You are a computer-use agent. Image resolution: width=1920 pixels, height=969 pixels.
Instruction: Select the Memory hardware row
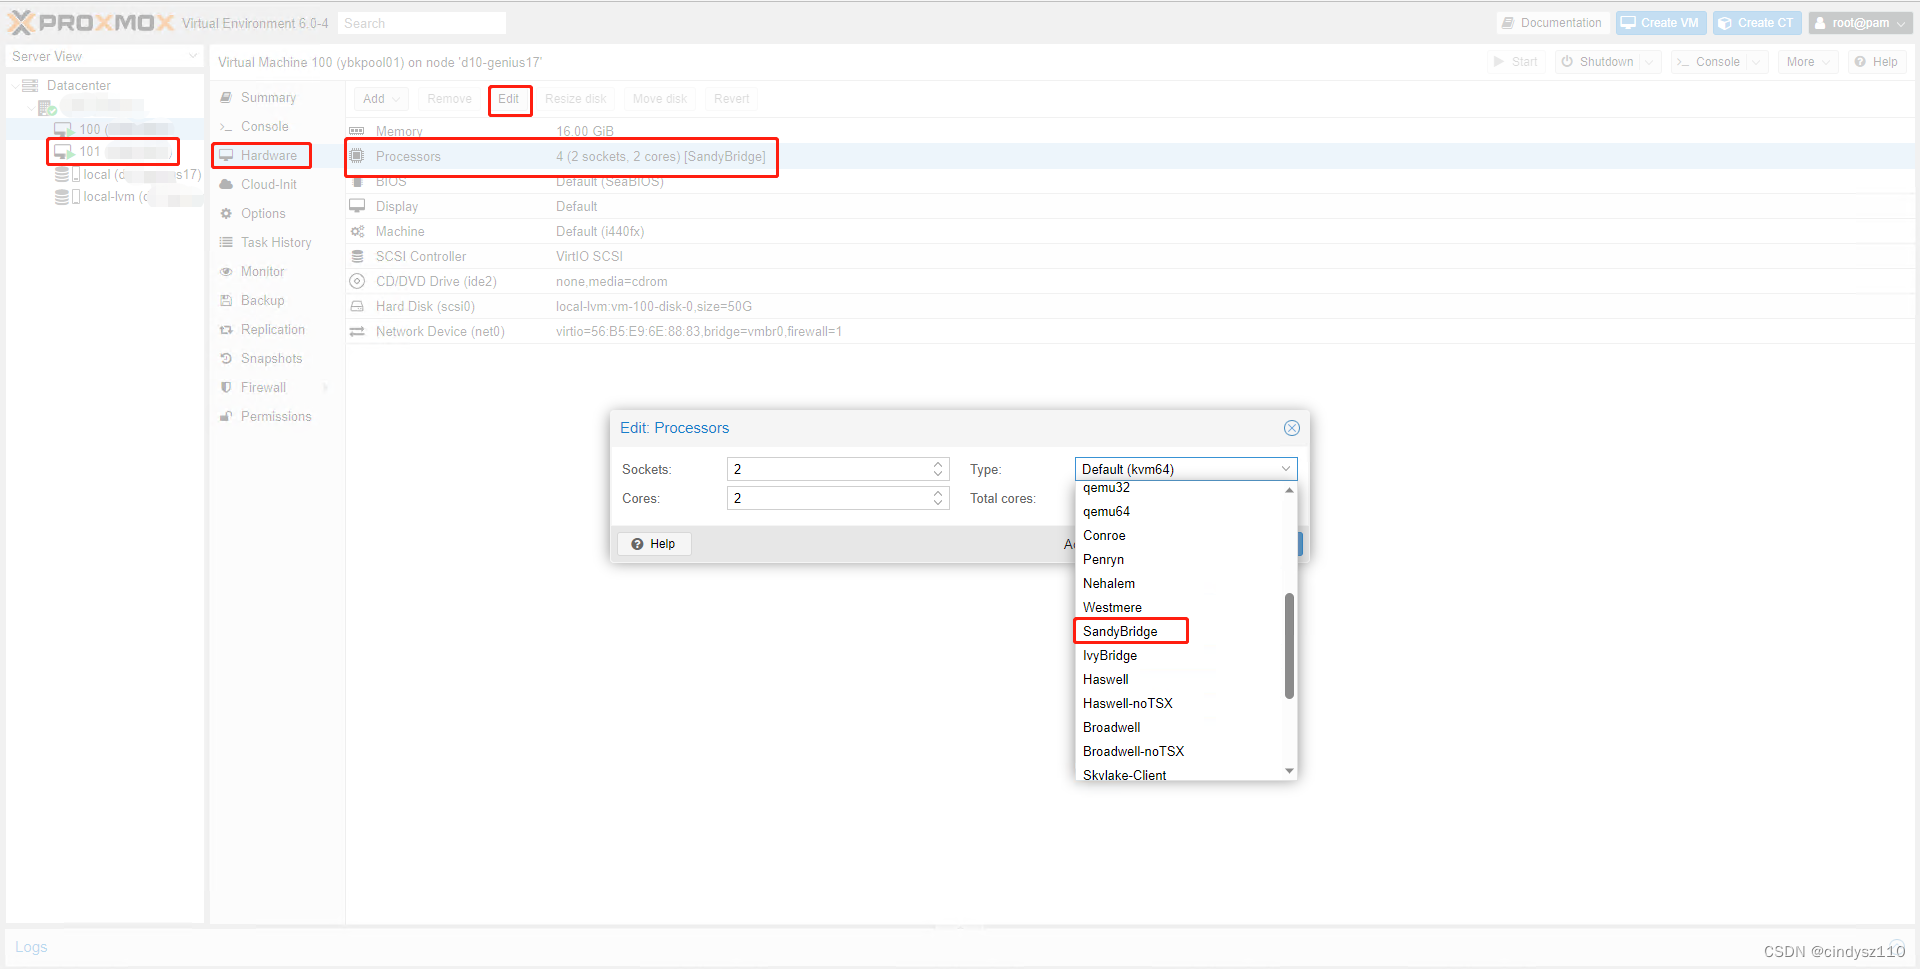pos(1130,131)
